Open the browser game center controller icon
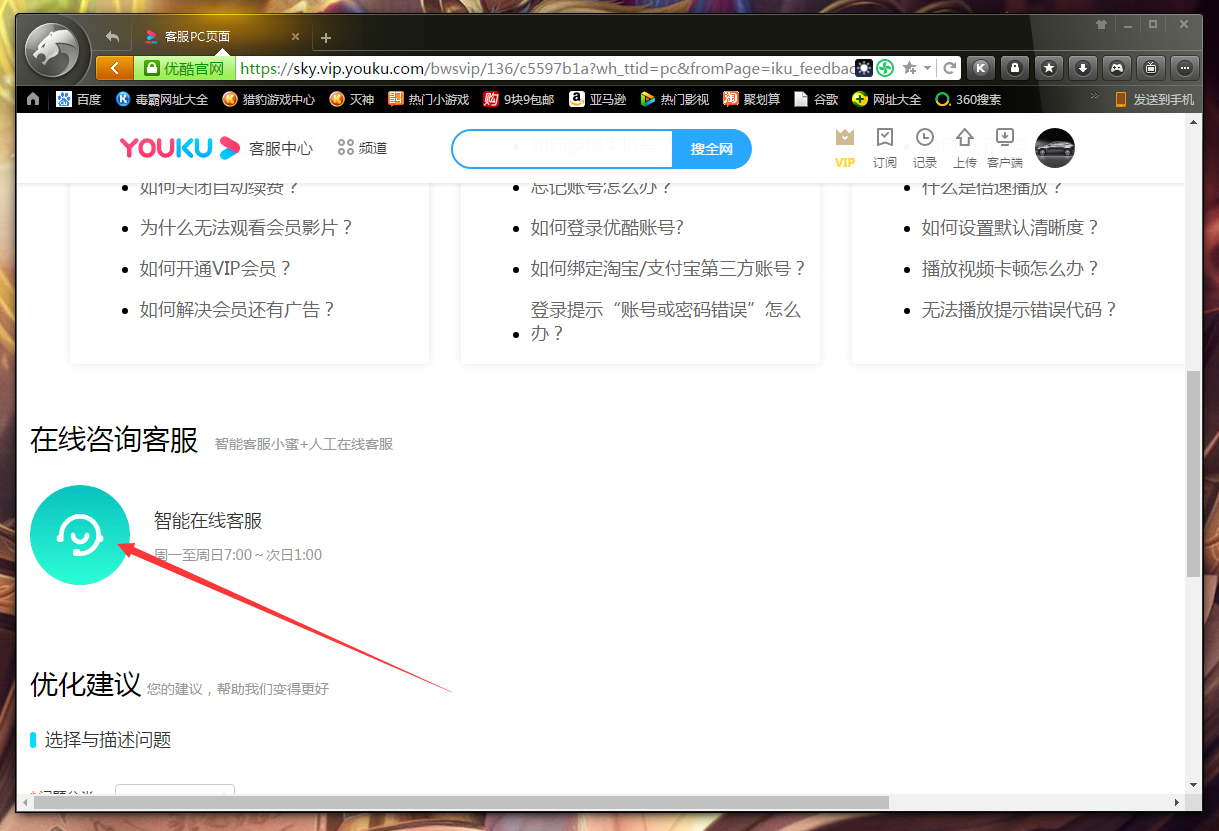 [1118, 67]
